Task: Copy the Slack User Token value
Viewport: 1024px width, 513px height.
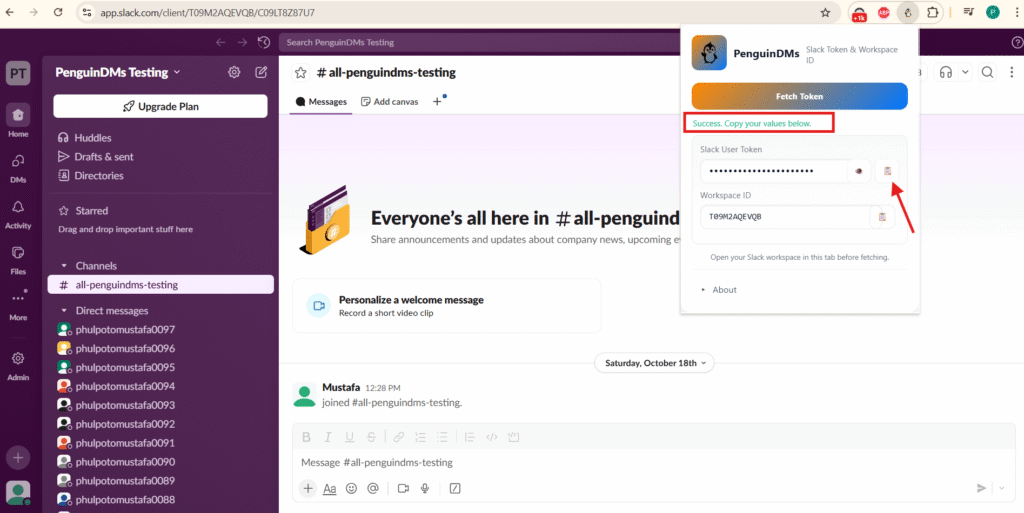Action: [x=886, y=171]
